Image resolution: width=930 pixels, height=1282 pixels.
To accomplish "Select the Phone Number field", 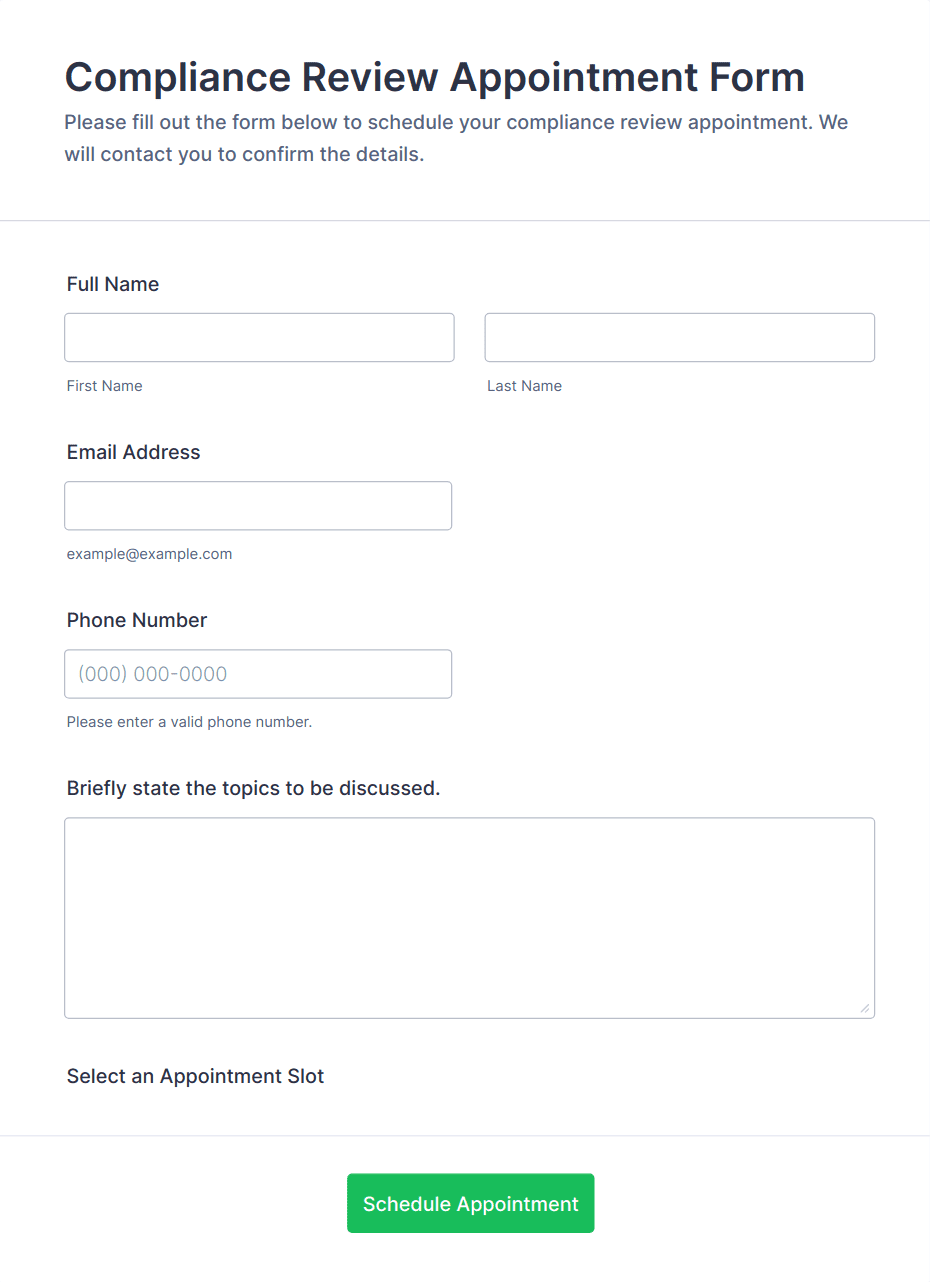I will point(258,673).
